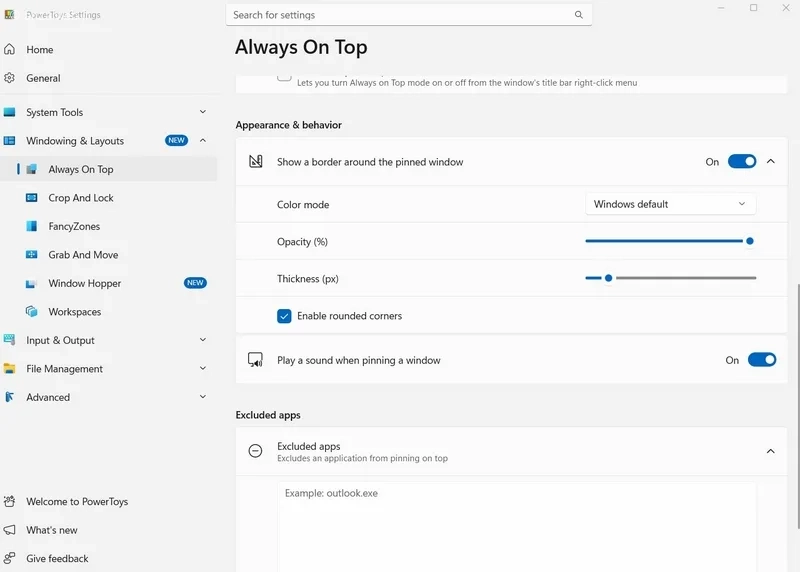Select Always On Top in sidebar
The width and height of the screenshot is (800, 572).
[108, 169]
